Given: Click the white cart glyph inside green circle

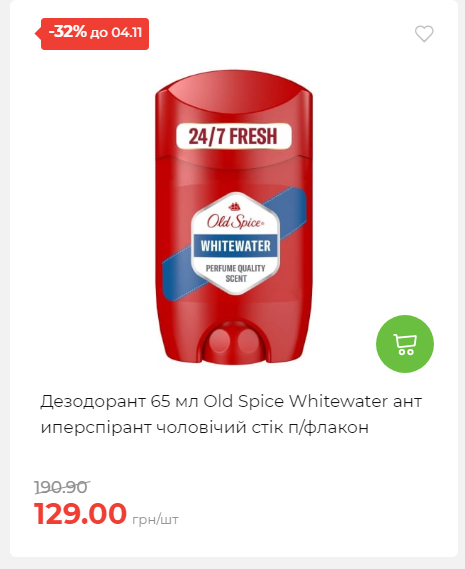Looking at the screenshot, I should 405,344.
